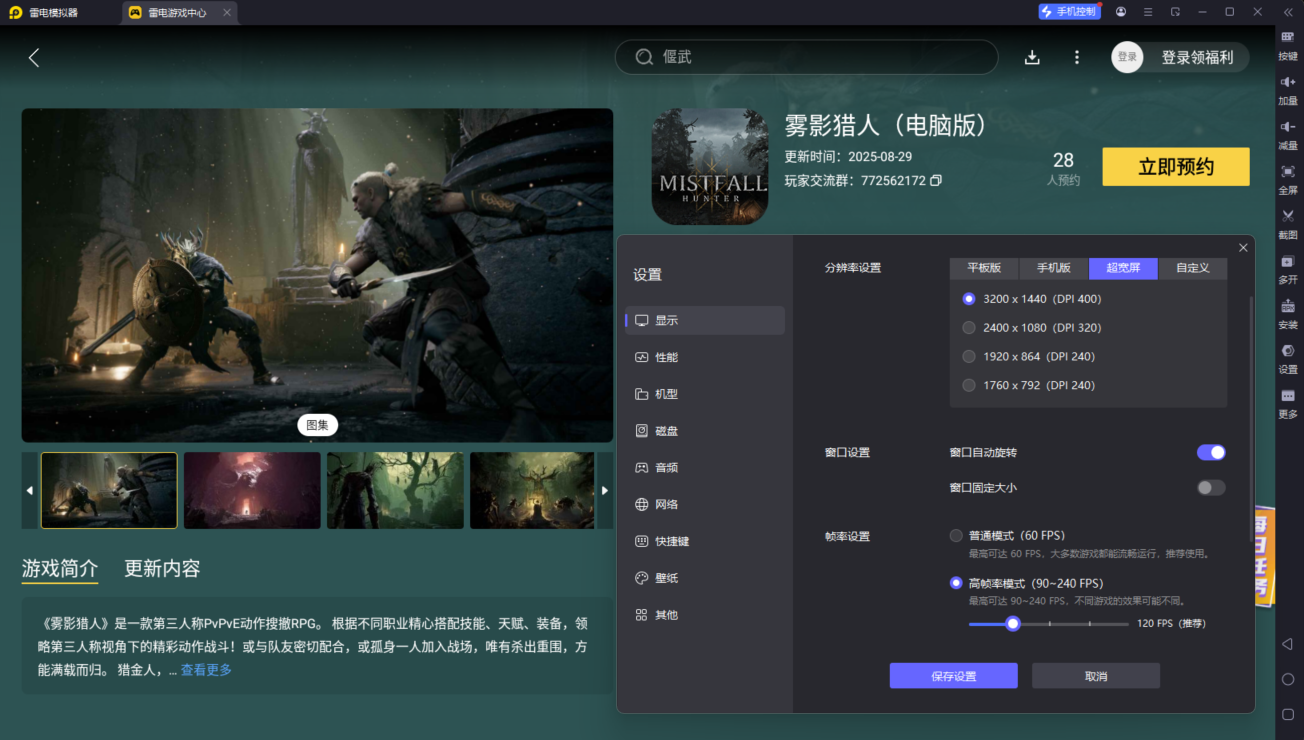Select the 3200 x 1440 resolution option
Image resolution: width=1304 pixels, height=740 pixels.
tap(969, 299)
